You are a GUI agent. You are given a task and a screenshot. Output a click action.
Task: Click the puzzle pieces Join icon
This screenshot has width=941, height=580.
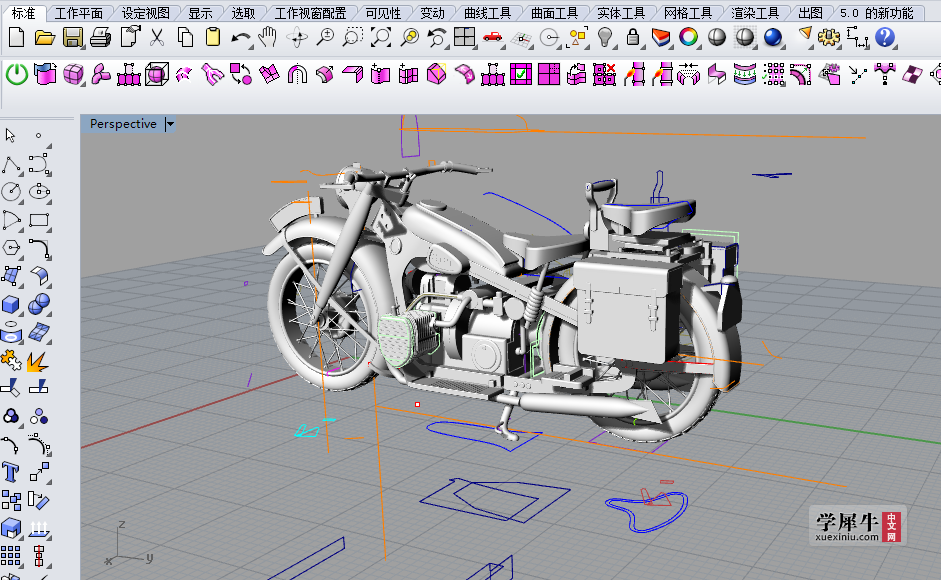click(x=11, y=361)
